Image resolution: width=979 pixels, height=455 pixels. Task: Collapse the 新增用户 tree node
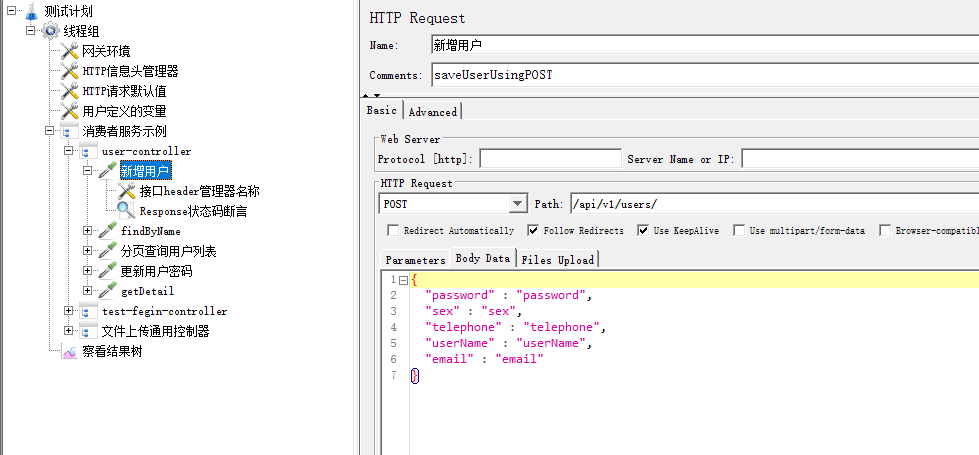pyautogui.click(x=88, y=170)
